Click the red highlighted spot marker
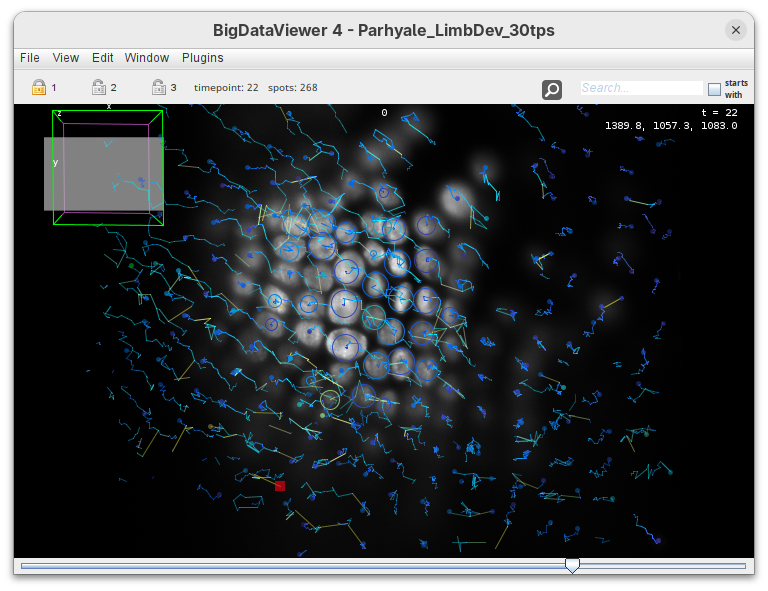 coord(280,486)
